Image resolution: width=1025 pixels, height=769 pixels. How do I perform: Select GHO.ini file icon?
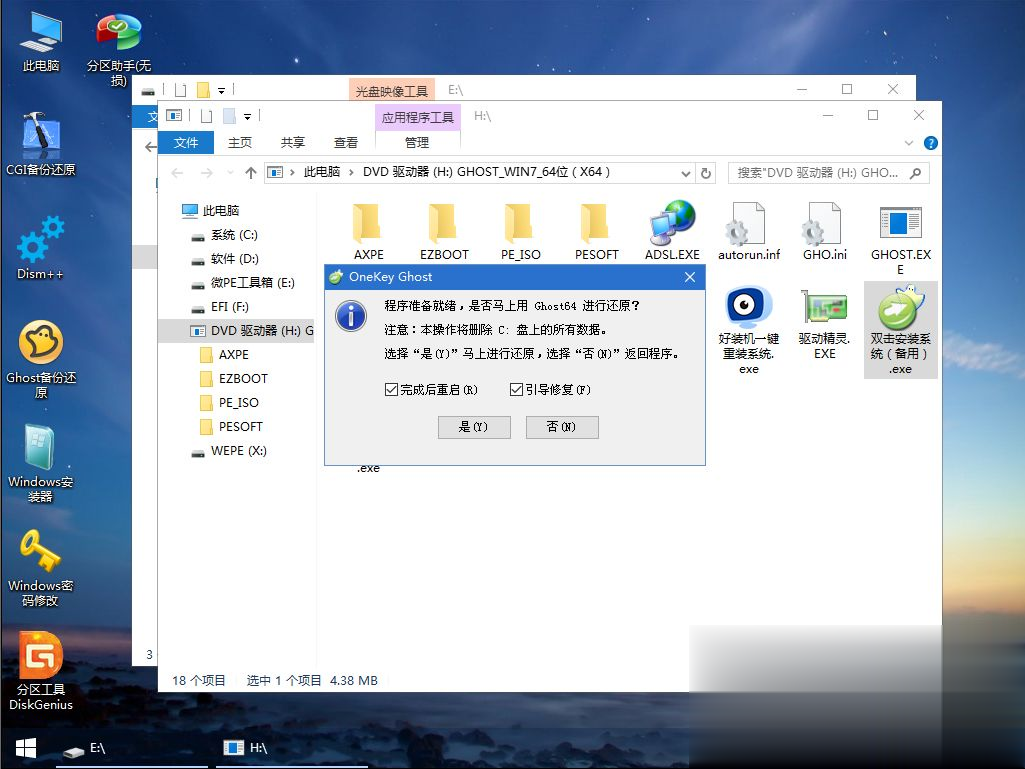click(x=824, y=231)
